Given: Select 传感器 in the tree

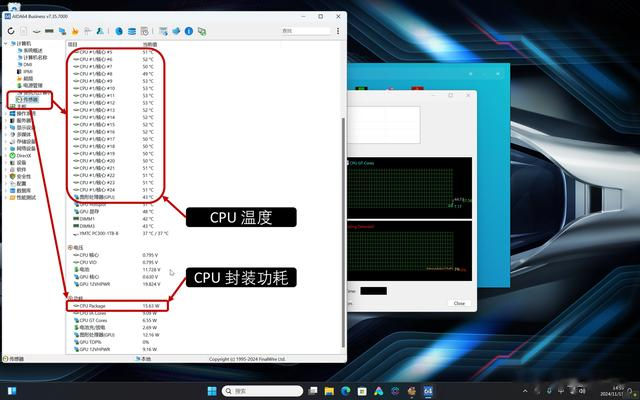Looking at the screenshot, I should coord(31,99).
